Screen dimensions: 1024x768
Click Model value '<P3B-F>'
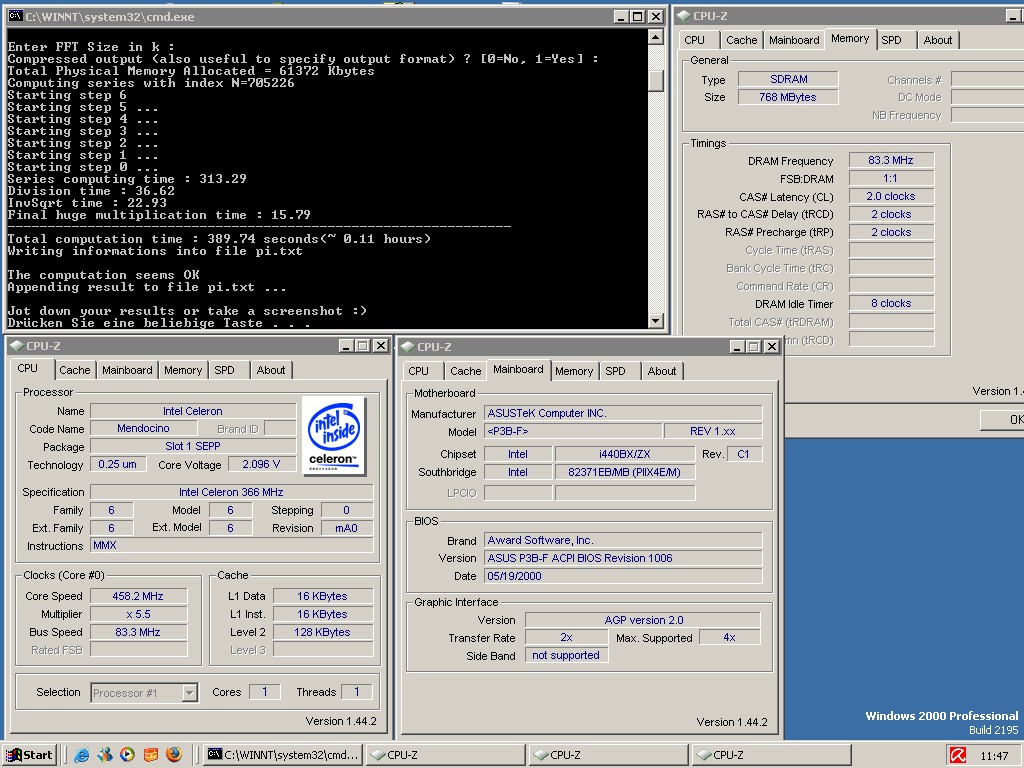tap(573, 431)
